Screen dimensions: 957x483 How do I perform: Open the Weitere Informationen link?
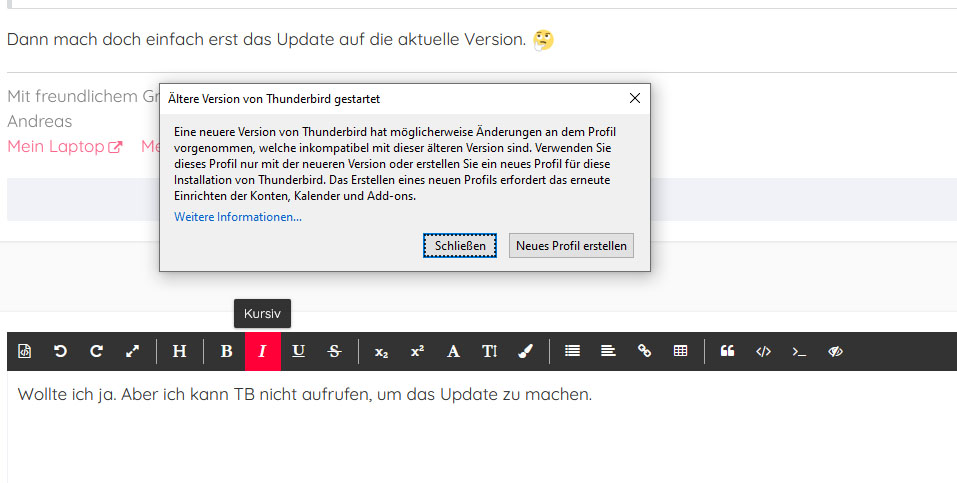pyautogui.click(x=237, y=217)
